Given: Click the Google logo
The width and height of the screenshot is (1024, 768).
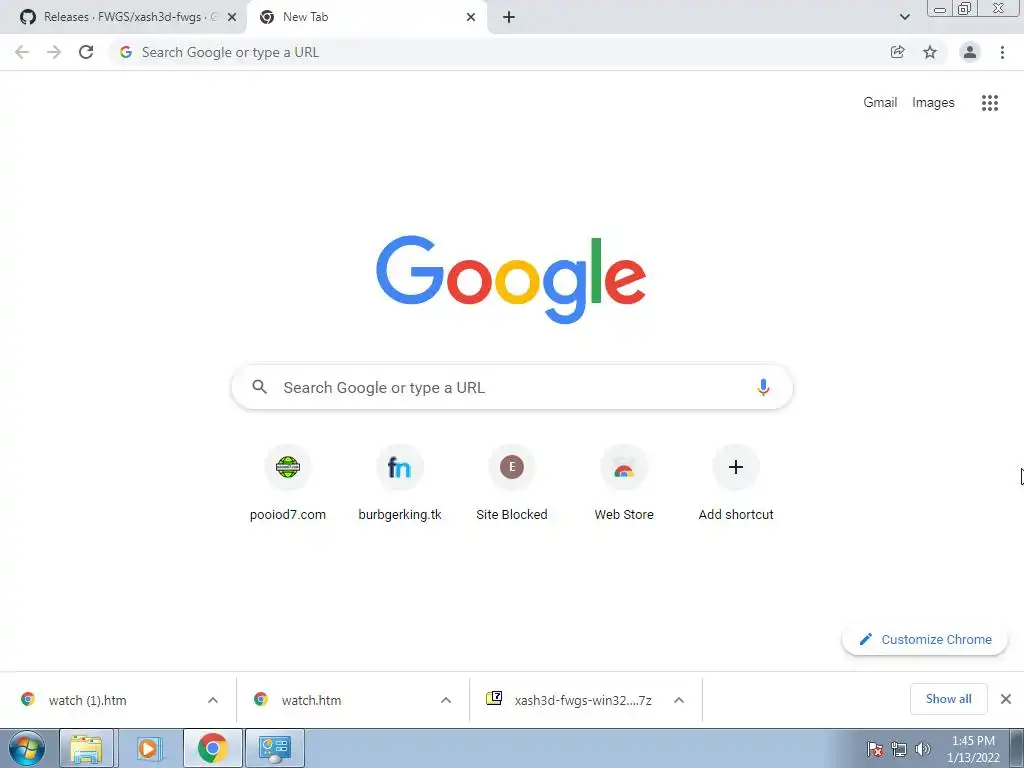Looking at the screenshot, I should pyautogui.click(x=511, y=280).
